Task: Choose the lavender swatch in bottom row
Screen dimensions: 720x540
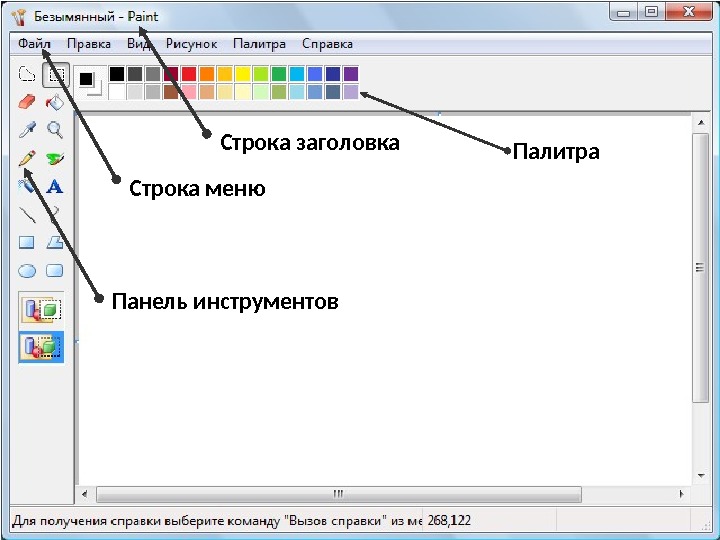Action: pyautogui.click(x=351, y=92)
